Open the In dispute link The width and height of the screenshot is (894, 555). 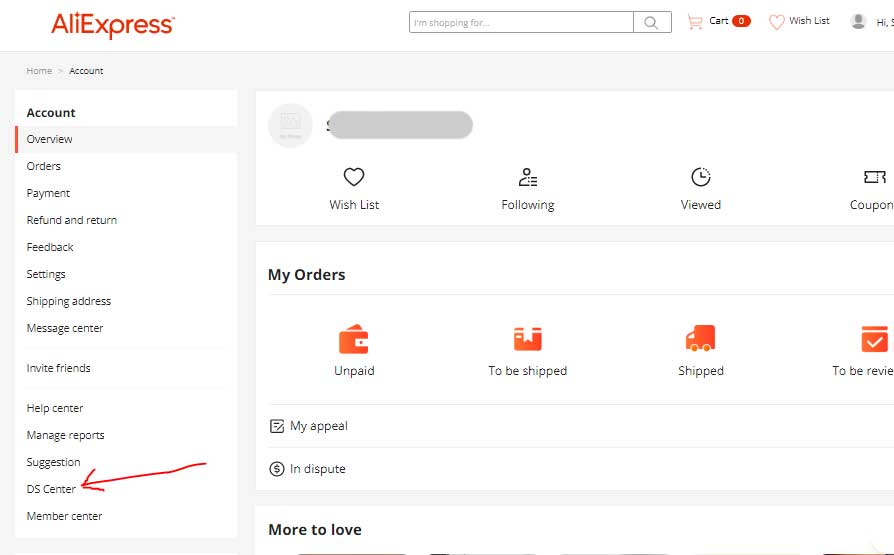318,469
